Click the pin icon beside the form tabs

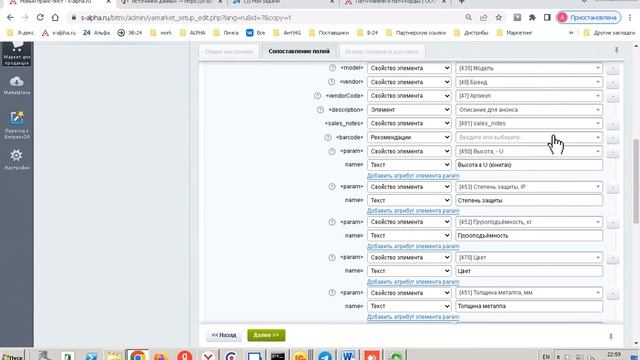pos(616,50)
